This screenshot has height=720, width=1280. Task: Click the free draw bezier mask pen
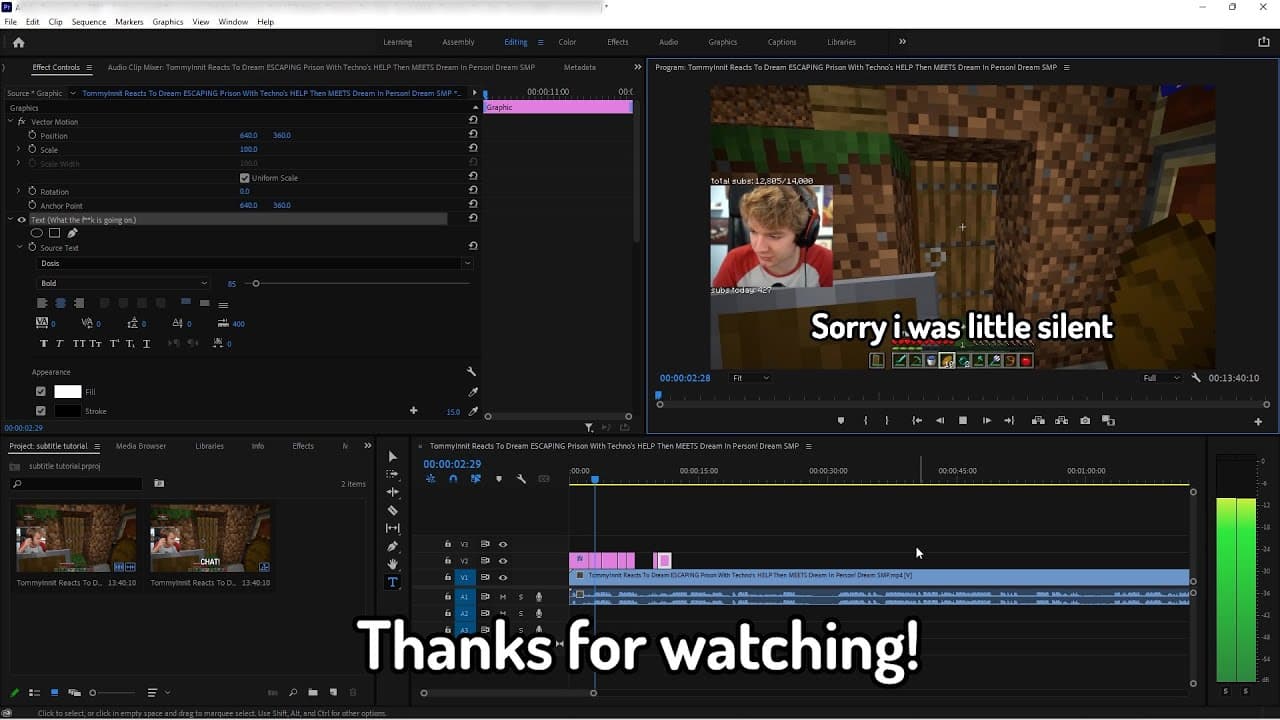click(x=72, y=233)
